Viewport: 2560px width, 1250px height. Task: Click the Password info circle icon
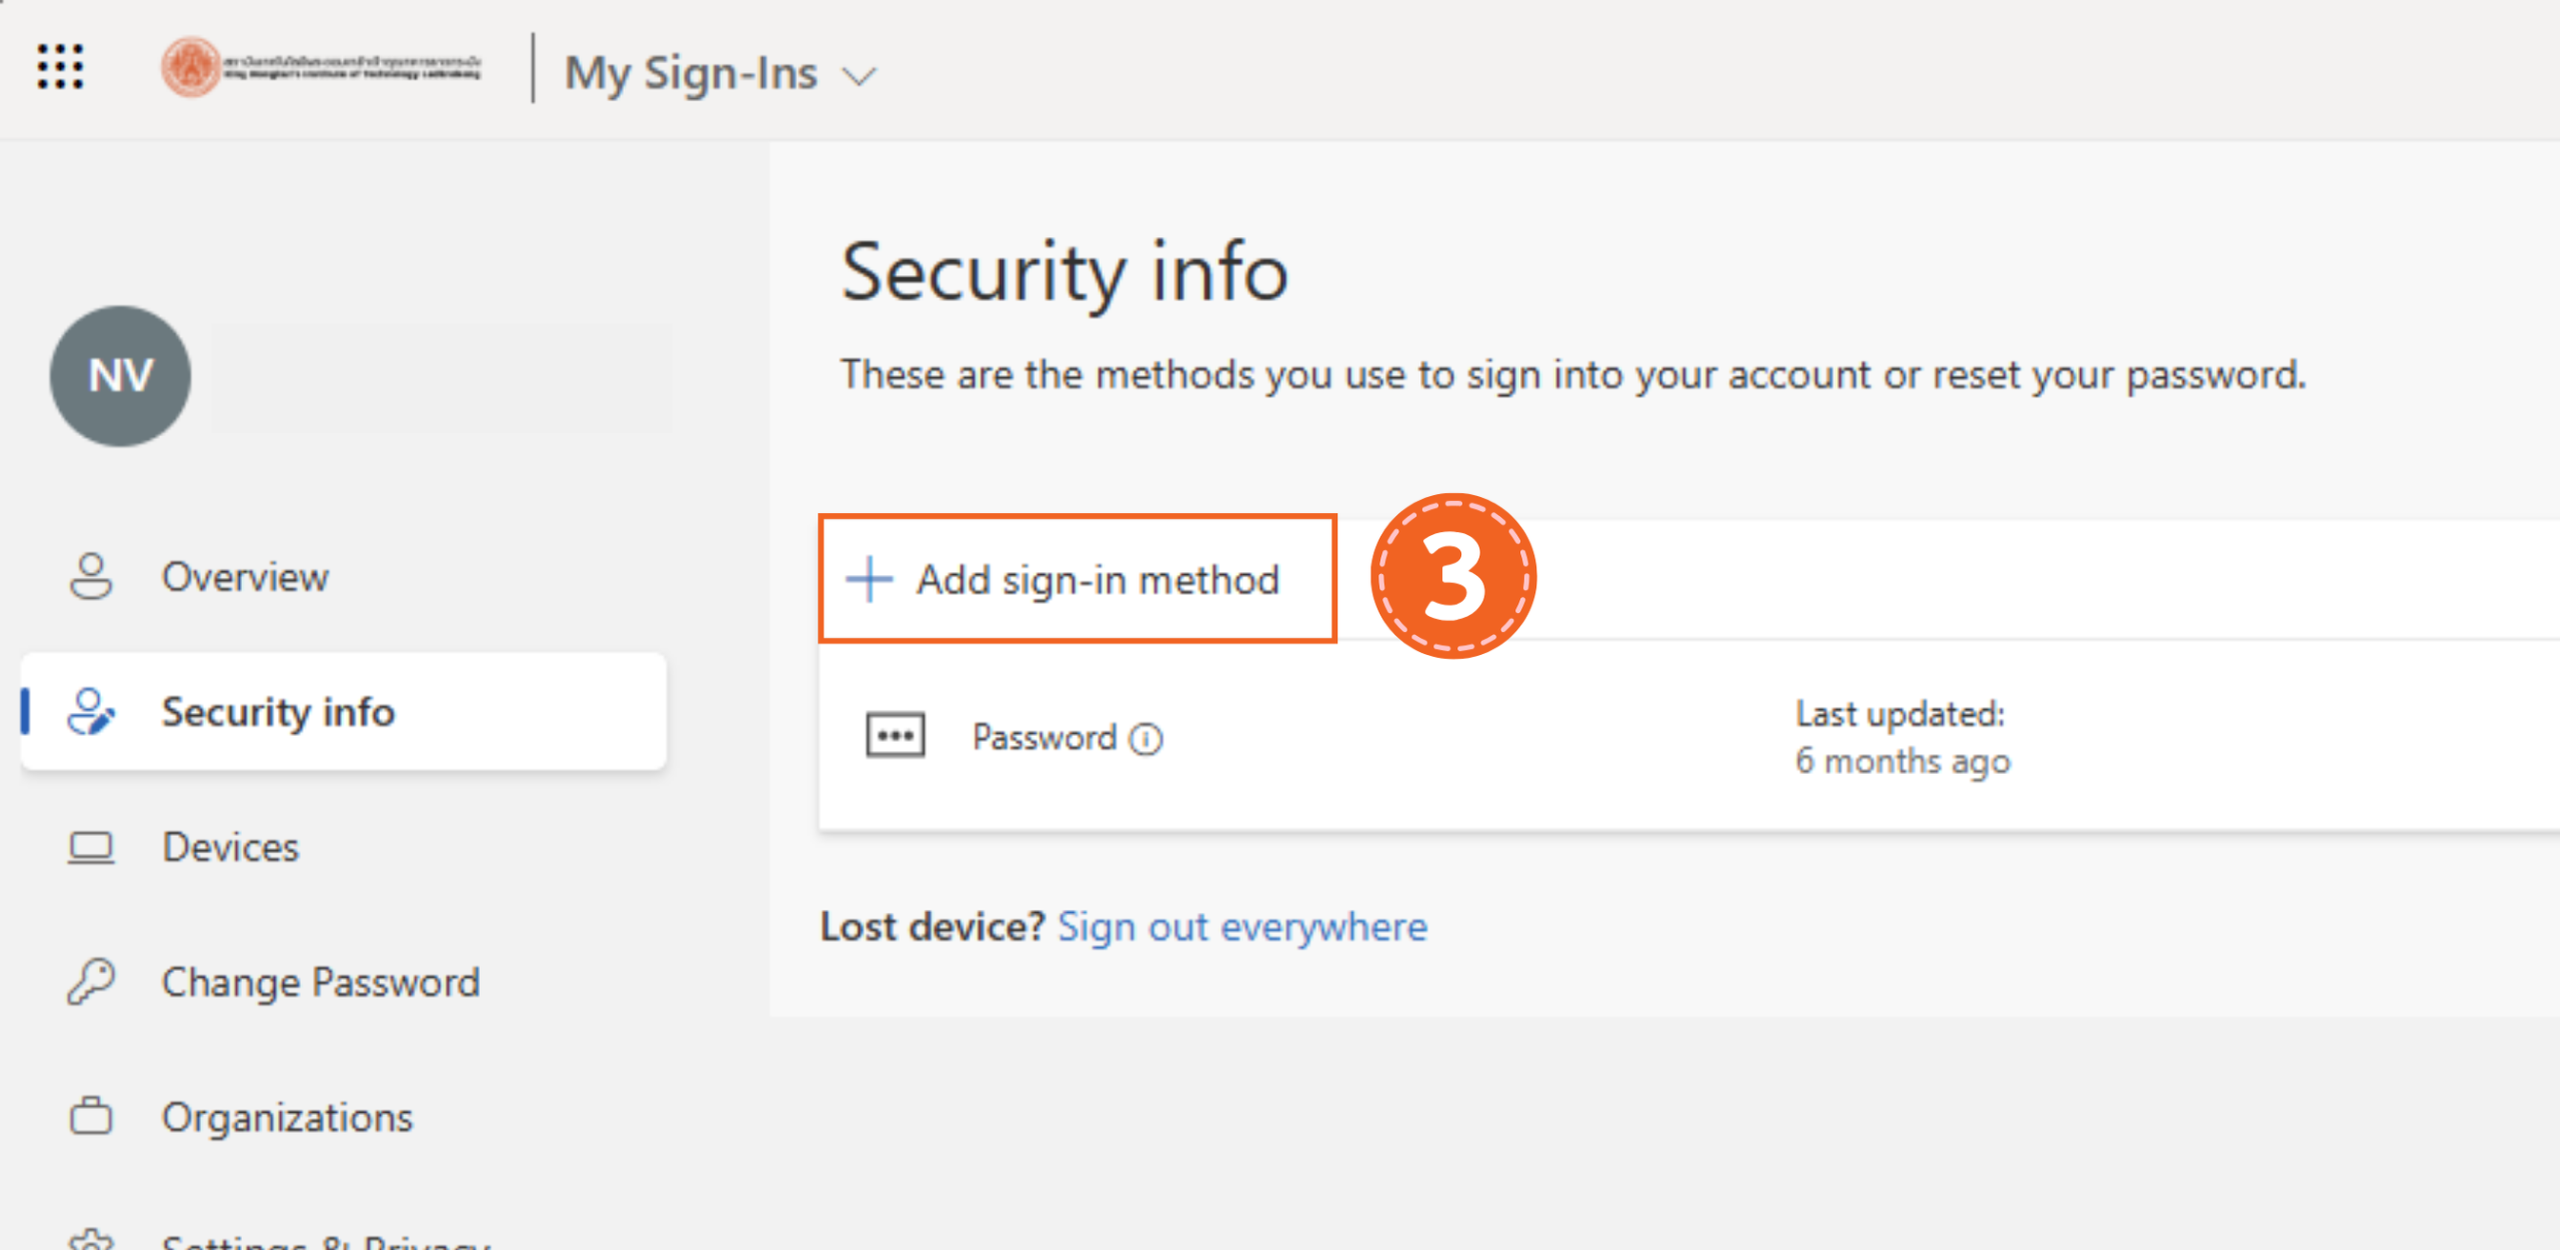pyautogui.click(x=1146, y=739)
